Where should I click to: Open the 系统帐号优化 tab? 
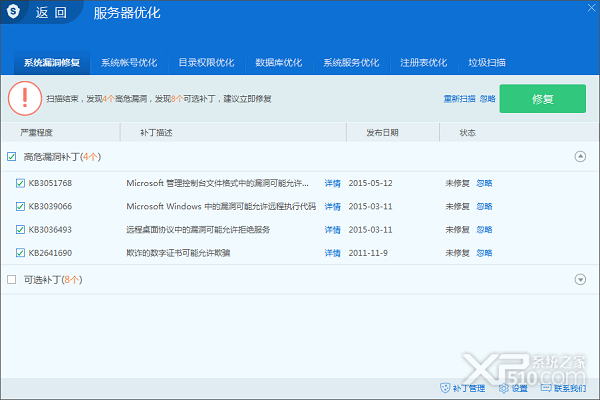coord(129,63)
